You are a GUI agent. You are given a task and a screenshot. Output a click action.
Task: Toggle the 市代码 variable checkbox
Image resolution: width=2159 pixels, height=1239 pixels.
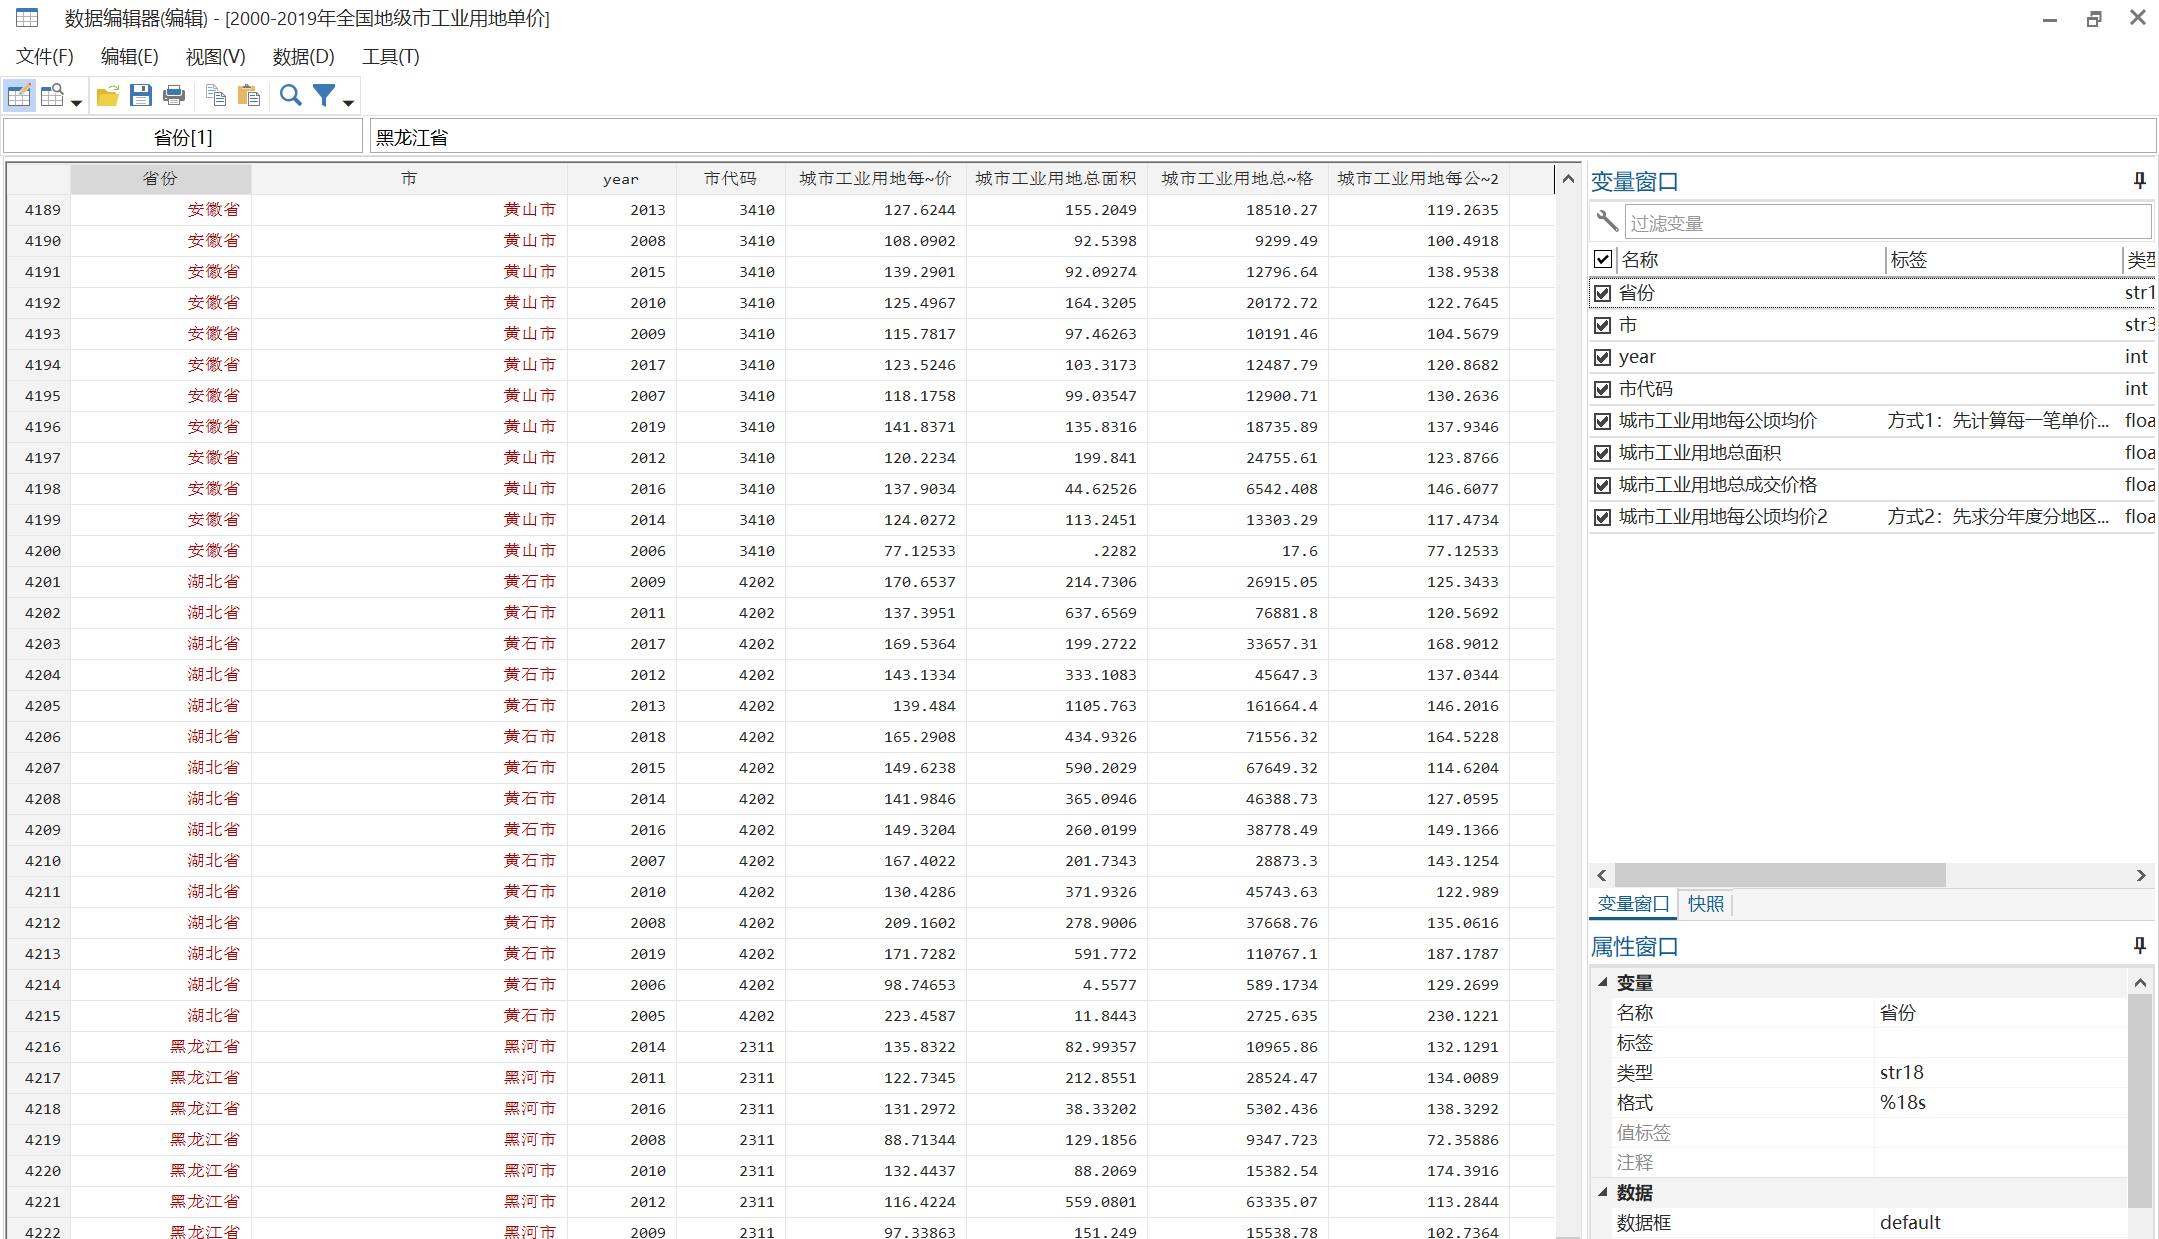point(1603,389)
